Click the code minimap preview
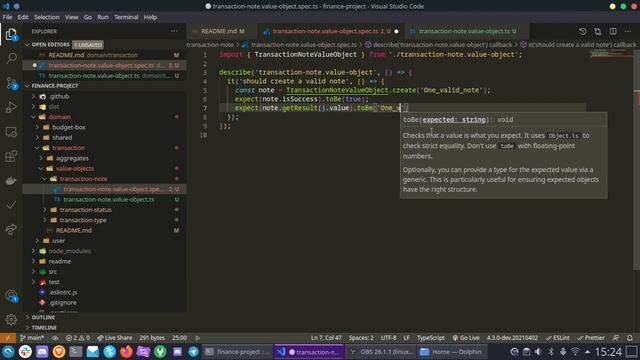The height and width of the screenshot is (360, 640). tap(611, 55)
